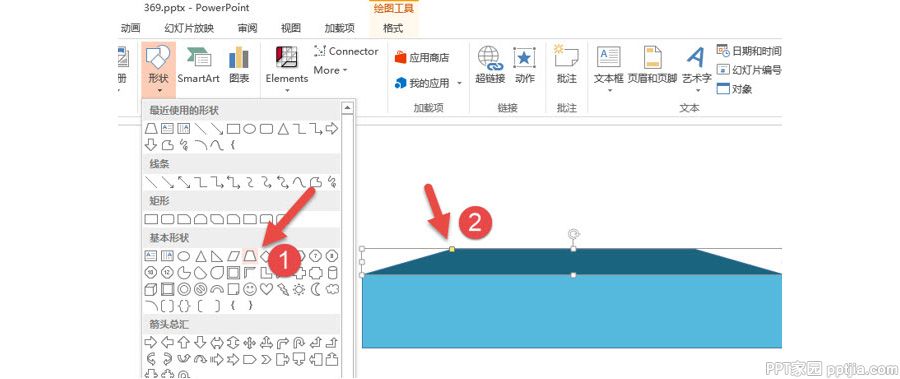Viewport: 900px width, 379px height.
Task: Open the 视图 tab
Action: [x=290, y=28]
